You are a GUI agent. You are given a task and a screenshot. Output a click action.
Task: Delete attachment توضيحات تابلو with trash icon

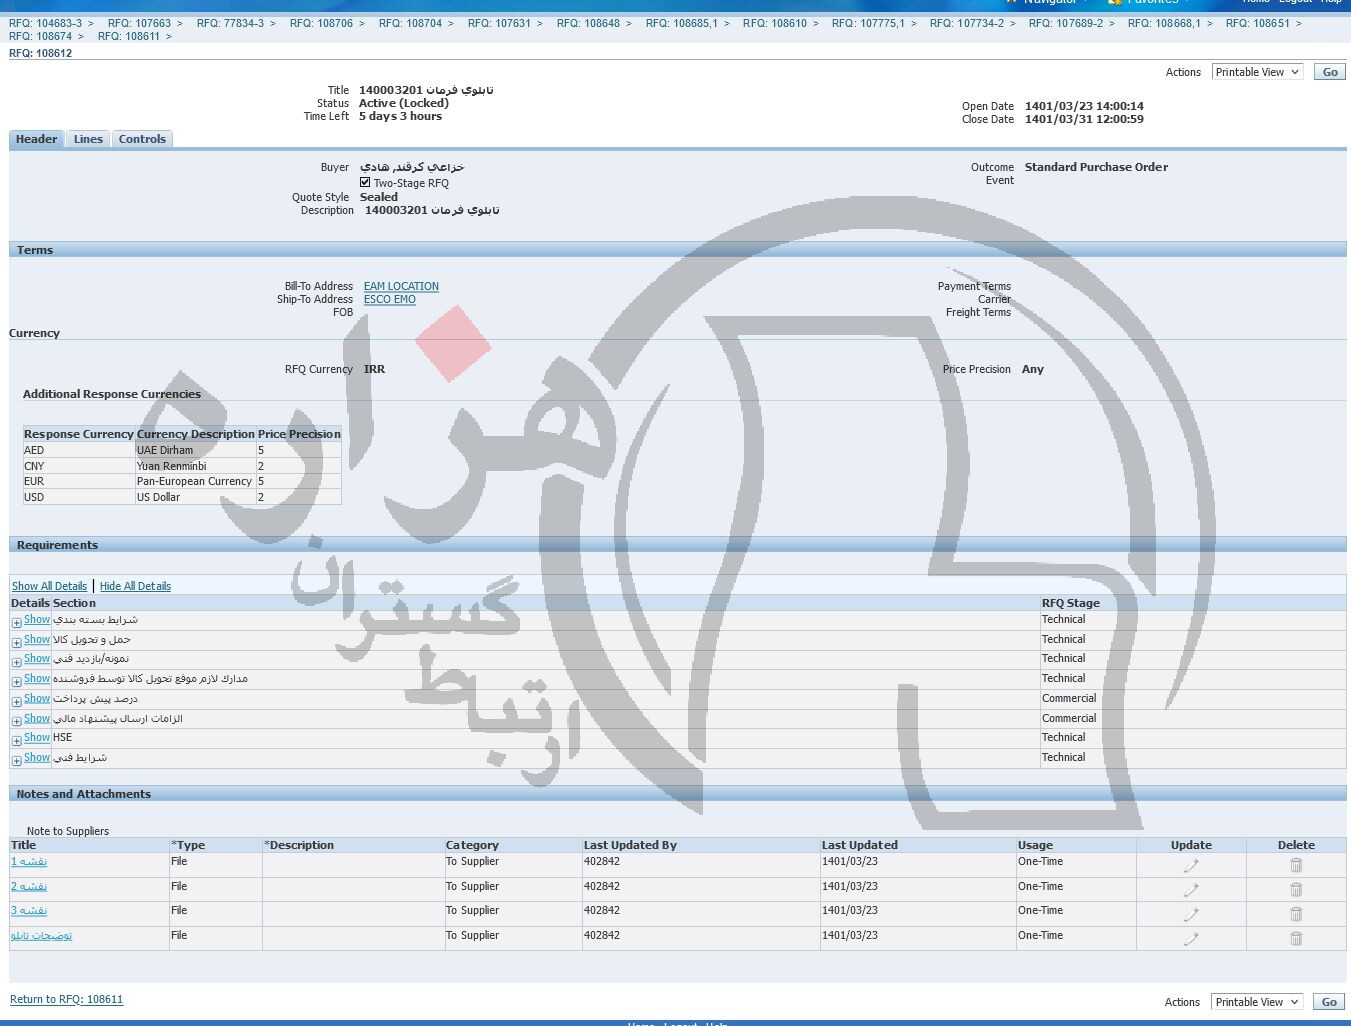click(1296, 939)
